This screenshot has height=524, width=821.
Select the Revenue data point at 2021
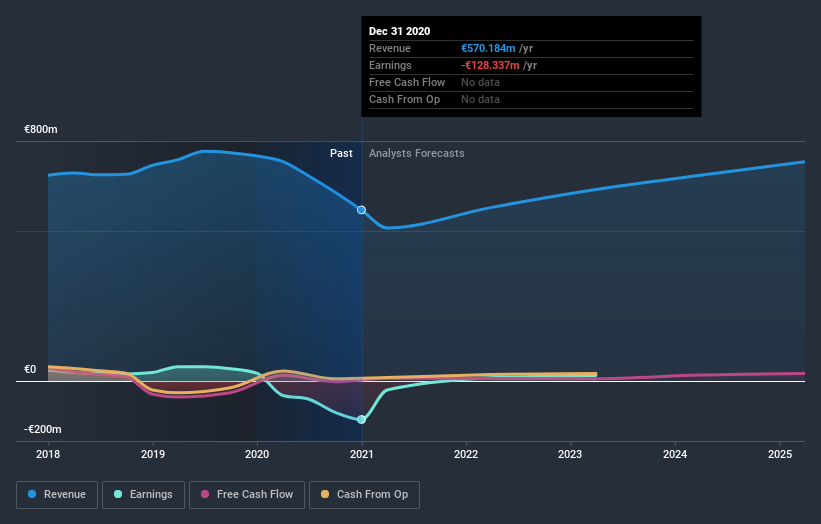361,210
